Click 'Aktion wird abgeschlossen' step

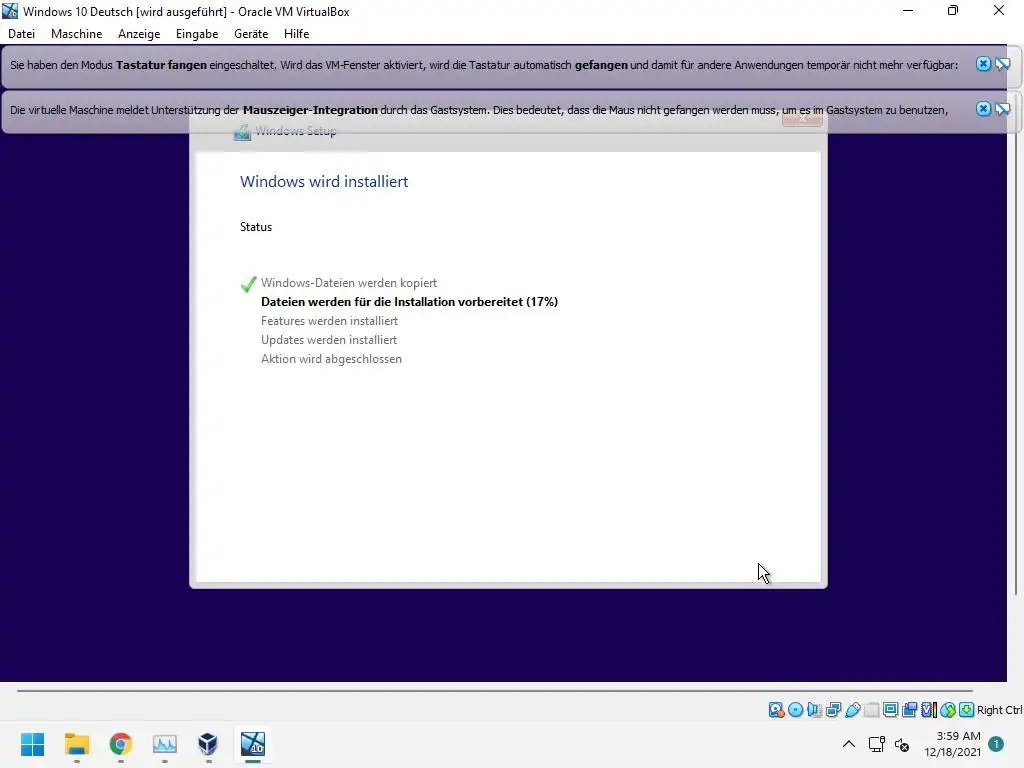pos(331,359)
